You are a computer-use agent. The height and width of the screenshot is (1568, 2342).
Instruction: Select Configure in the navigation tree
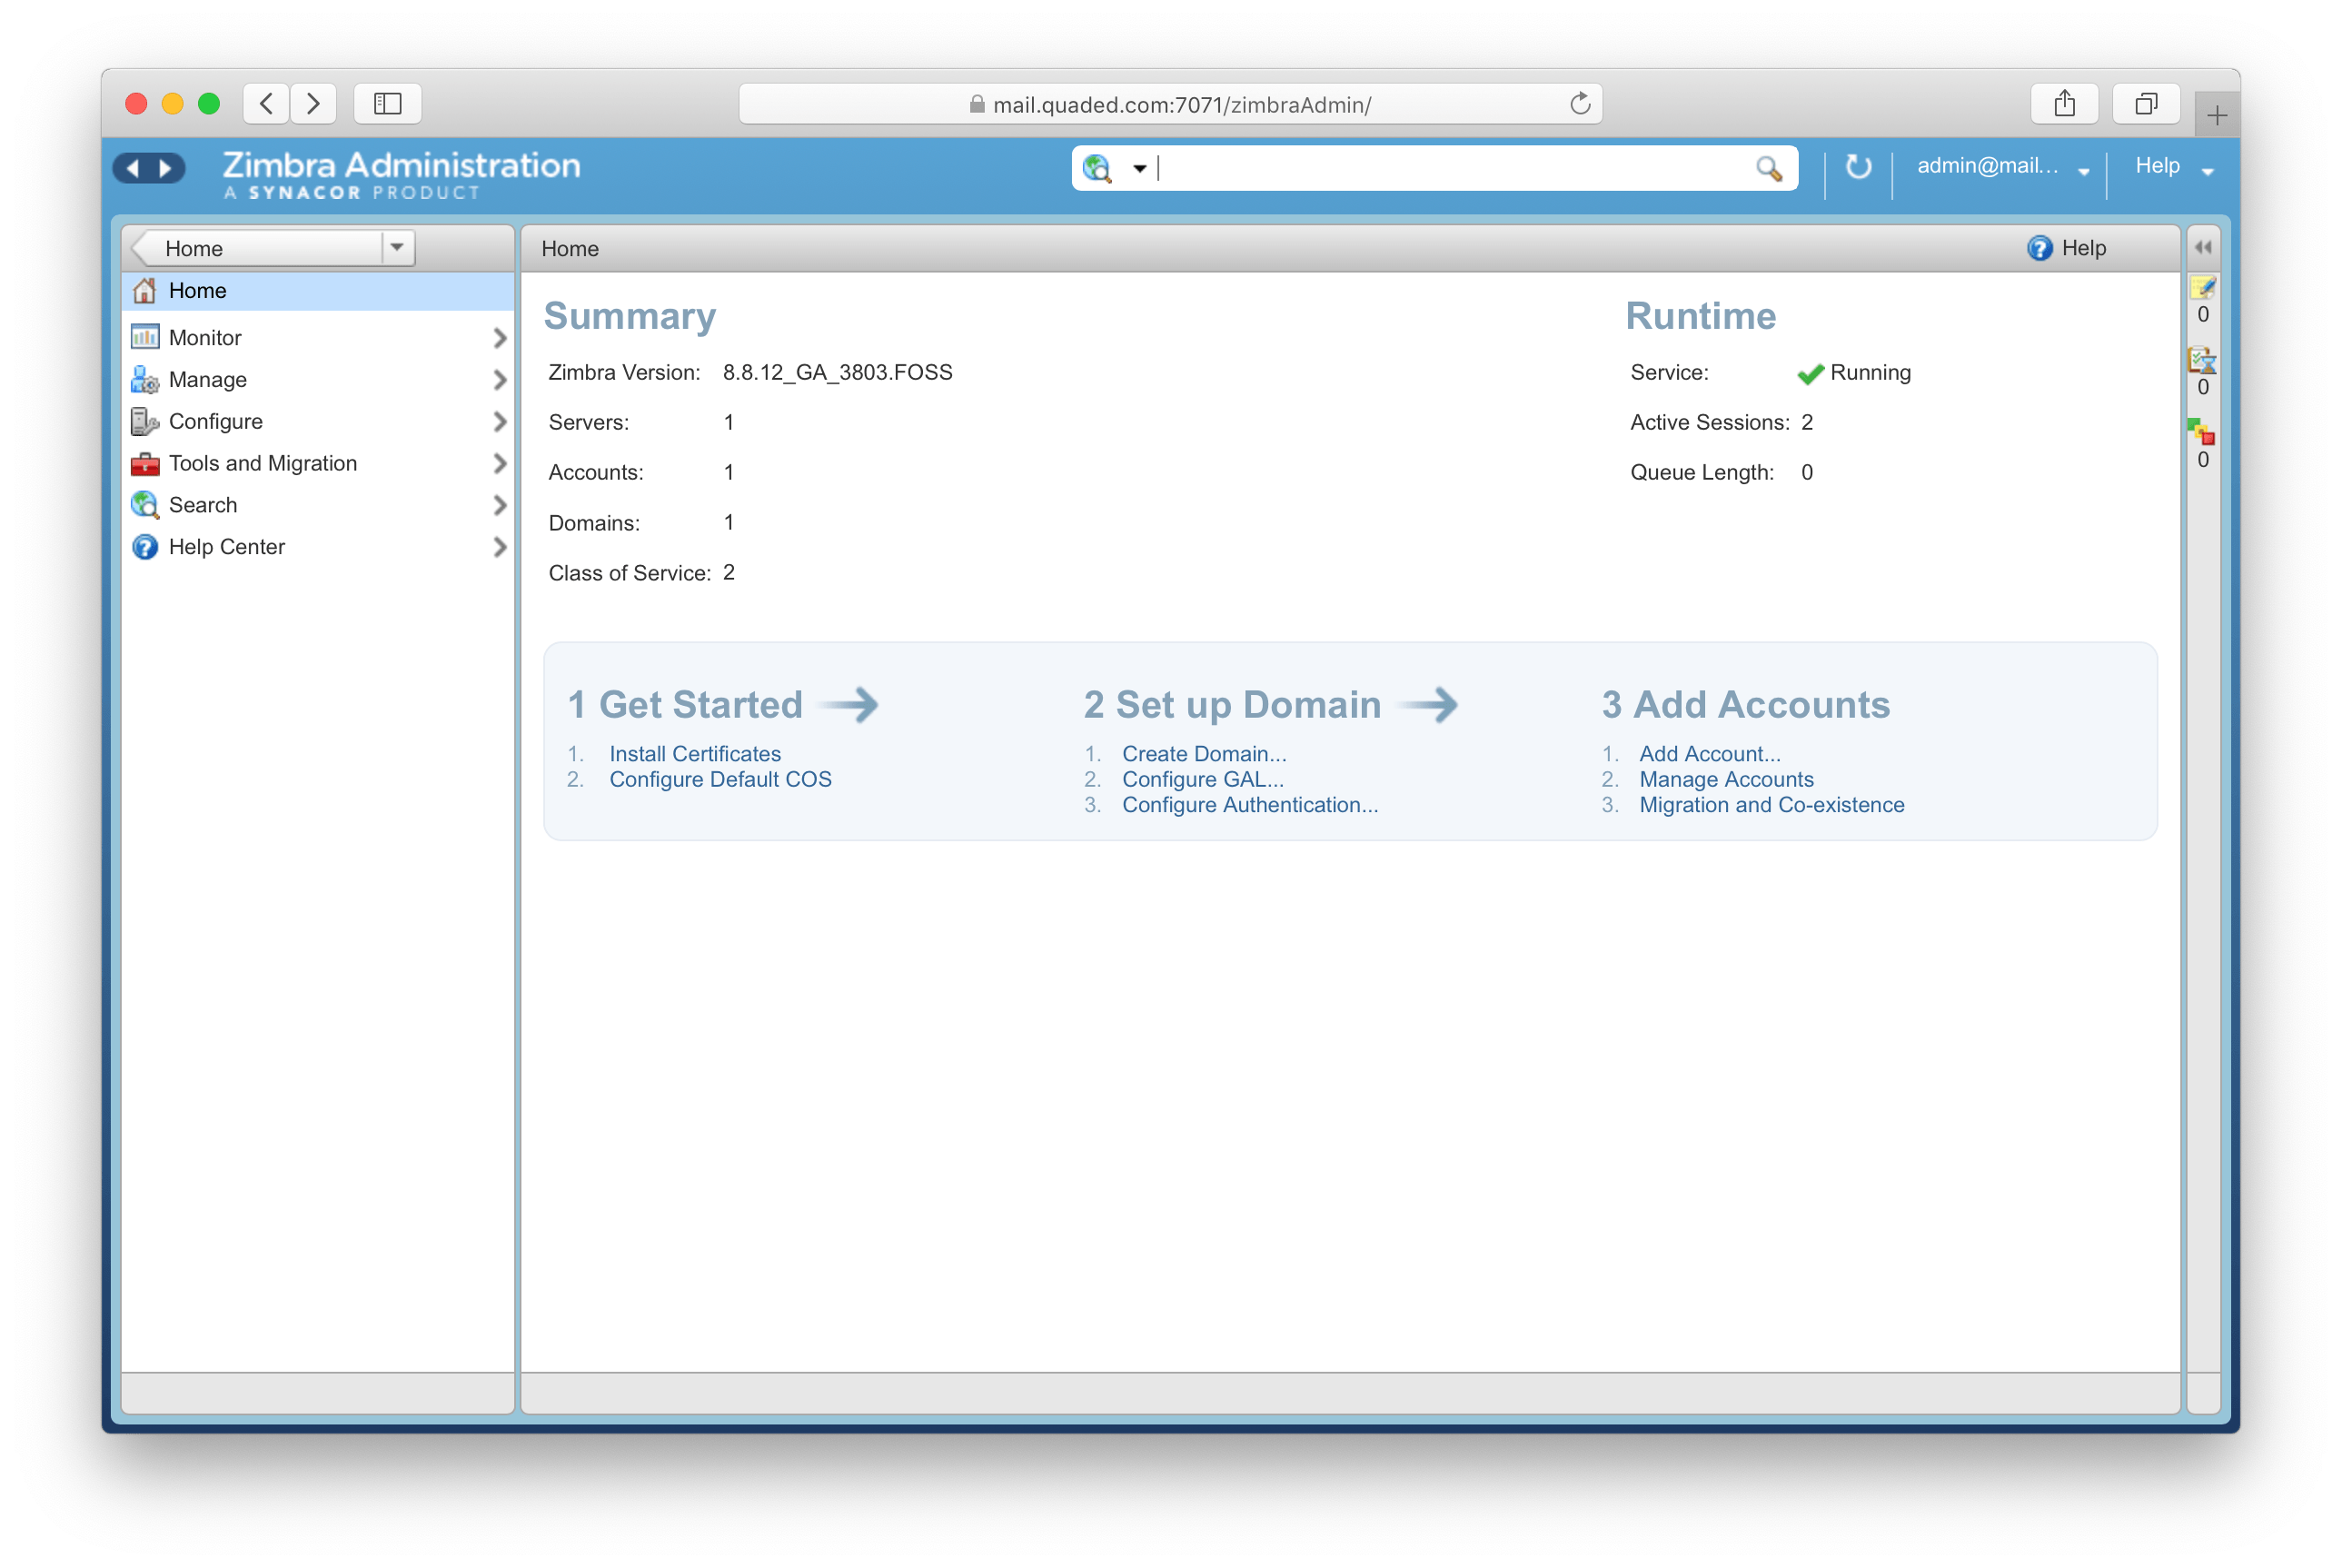click(318, 422)
